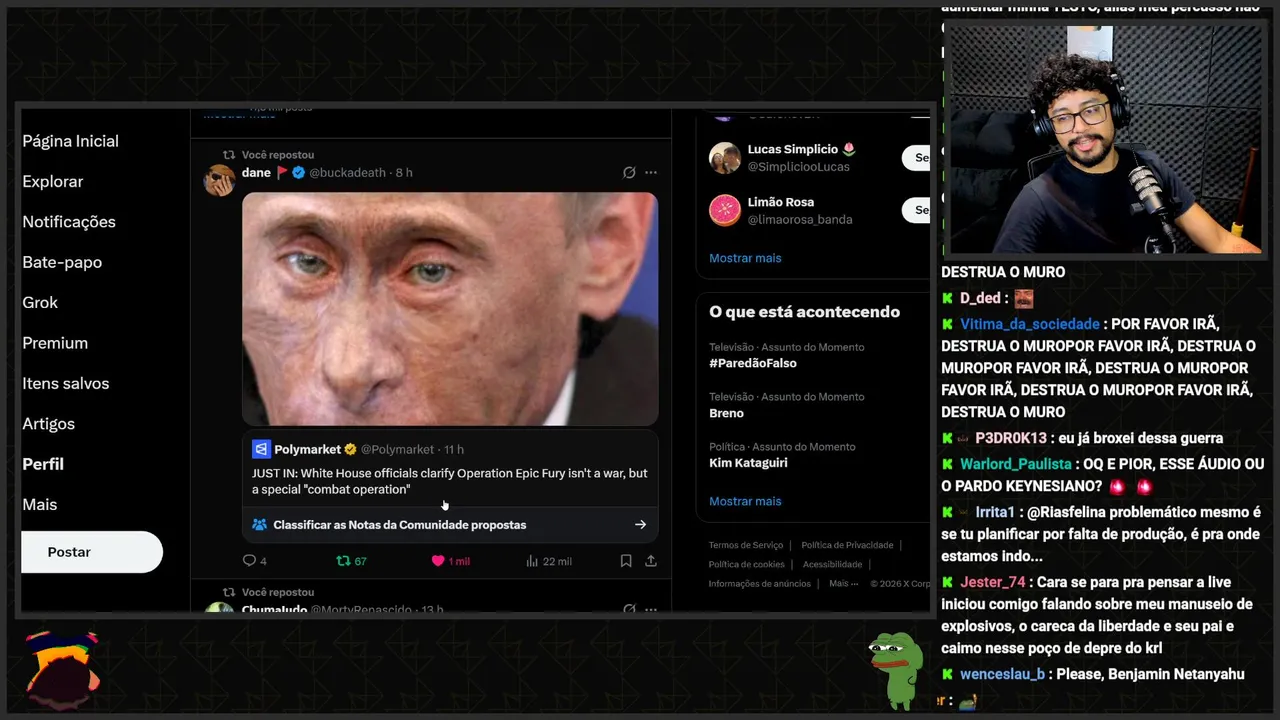1280x720 pixels.
Task: Click chat username P3DR0K13
Action: (x=1010, y=438)
